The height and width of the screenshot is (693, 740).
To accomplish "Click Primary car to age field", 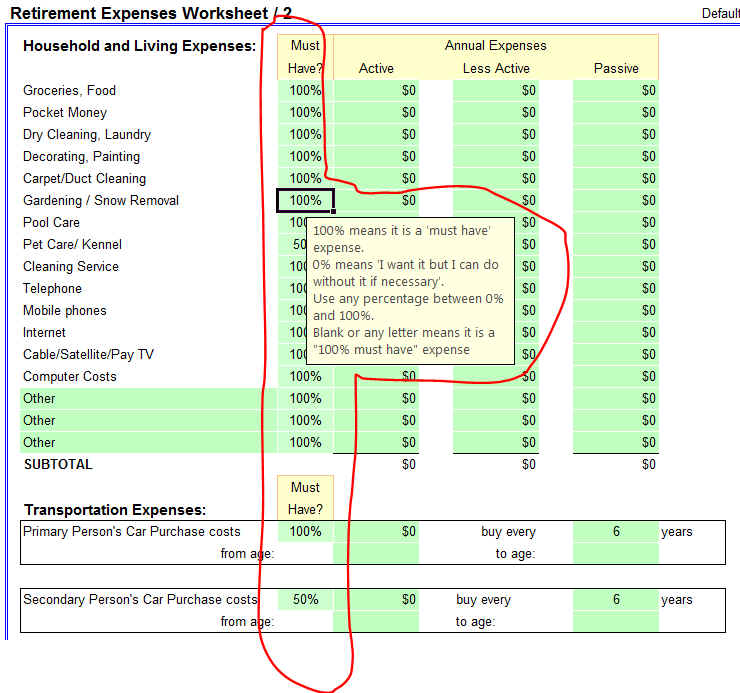I will (x=615, y=553).
